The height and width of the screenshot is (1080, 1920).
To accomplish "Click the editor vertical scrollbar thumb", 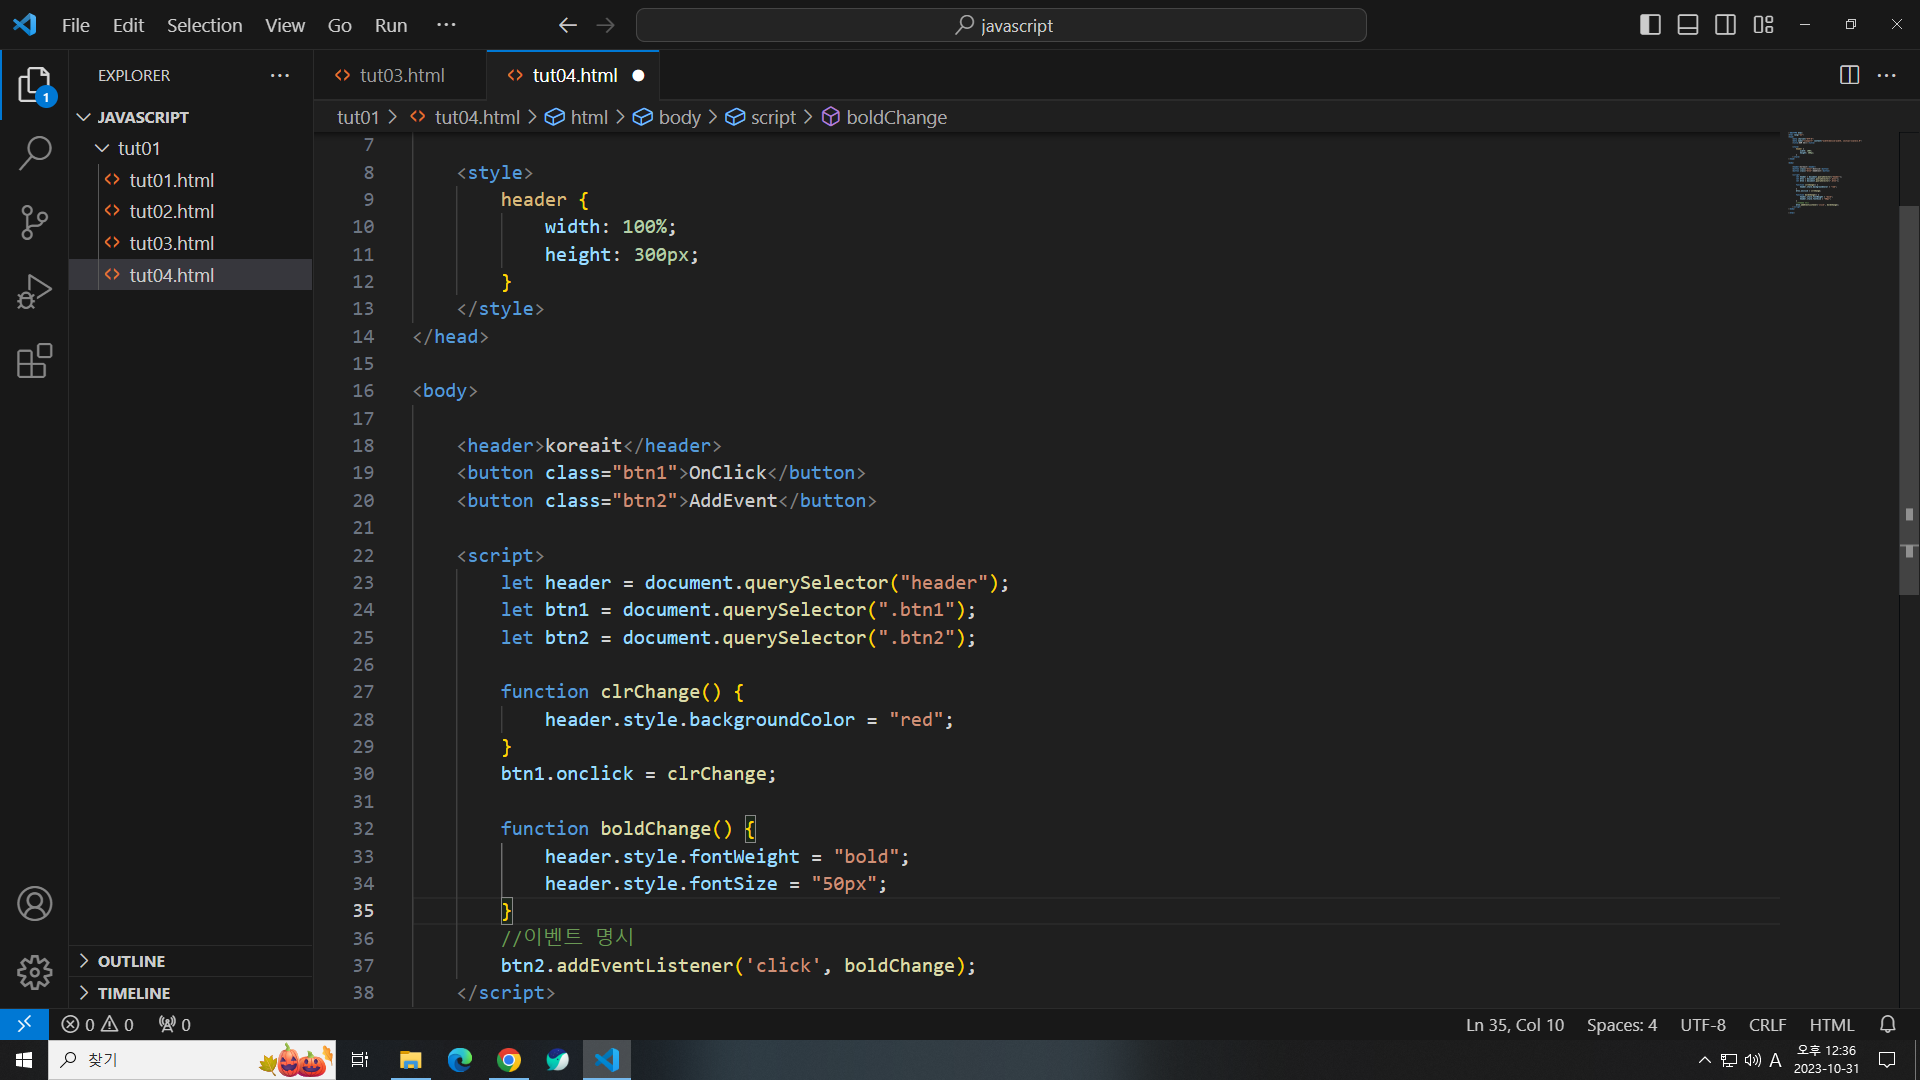I will tap(1908, 400).
